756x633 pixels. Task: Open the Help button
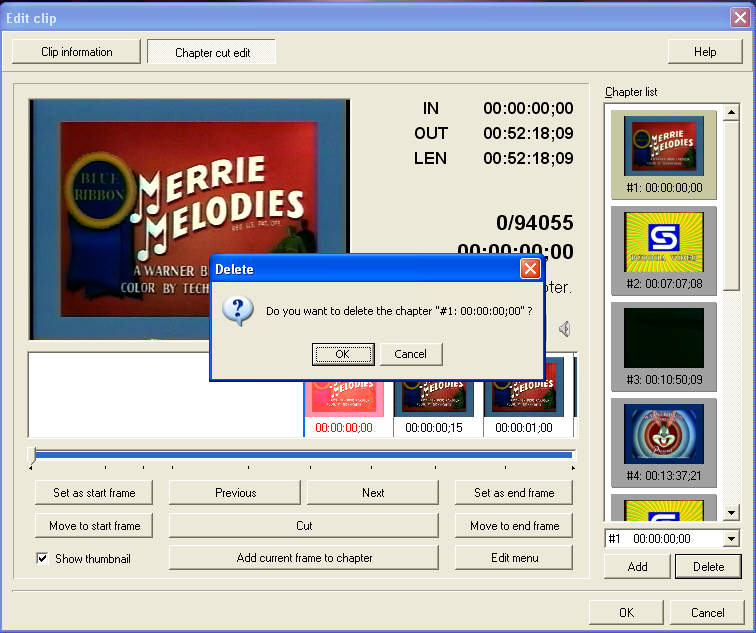pyautogui.click(x=705, y=52)
